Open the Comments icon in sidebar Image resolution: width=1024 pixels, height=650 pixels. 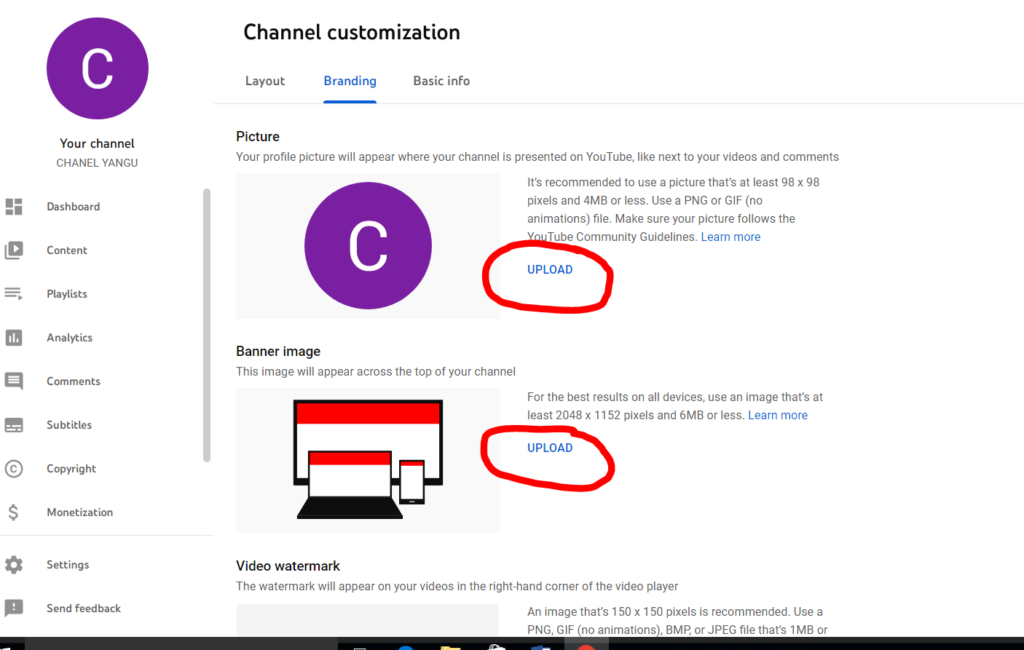point(14,382)
